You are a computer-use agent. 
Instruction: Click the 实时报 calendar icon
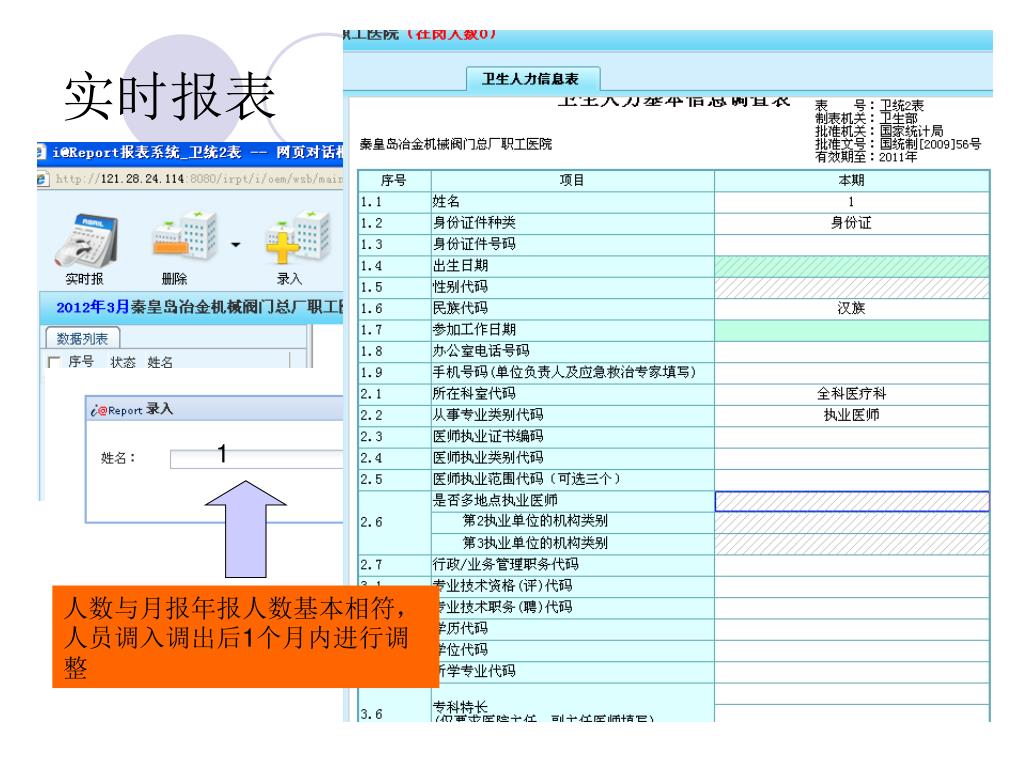85,240
